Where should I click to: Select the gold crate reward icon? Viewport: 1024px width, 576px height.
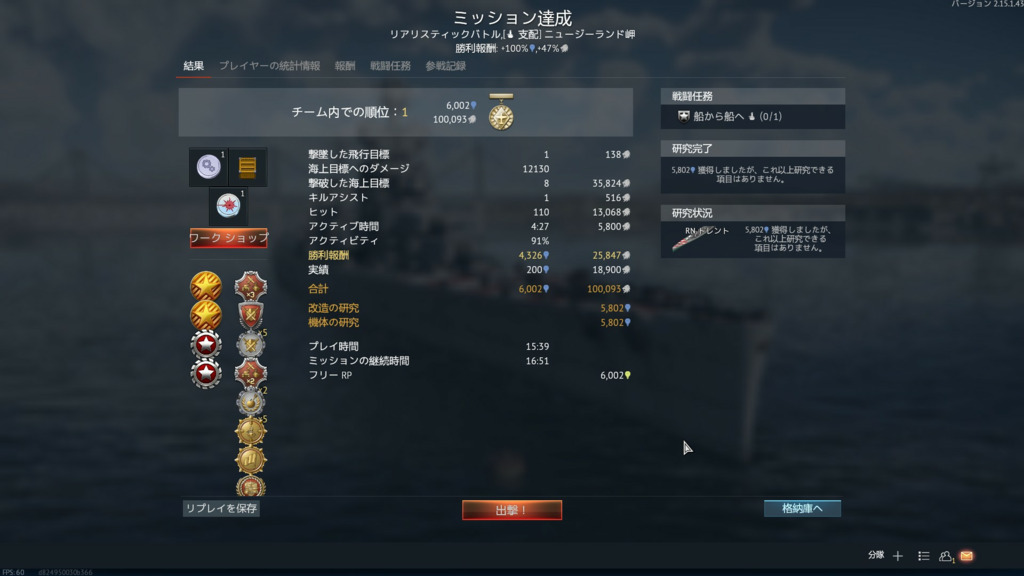coord(248,167)
